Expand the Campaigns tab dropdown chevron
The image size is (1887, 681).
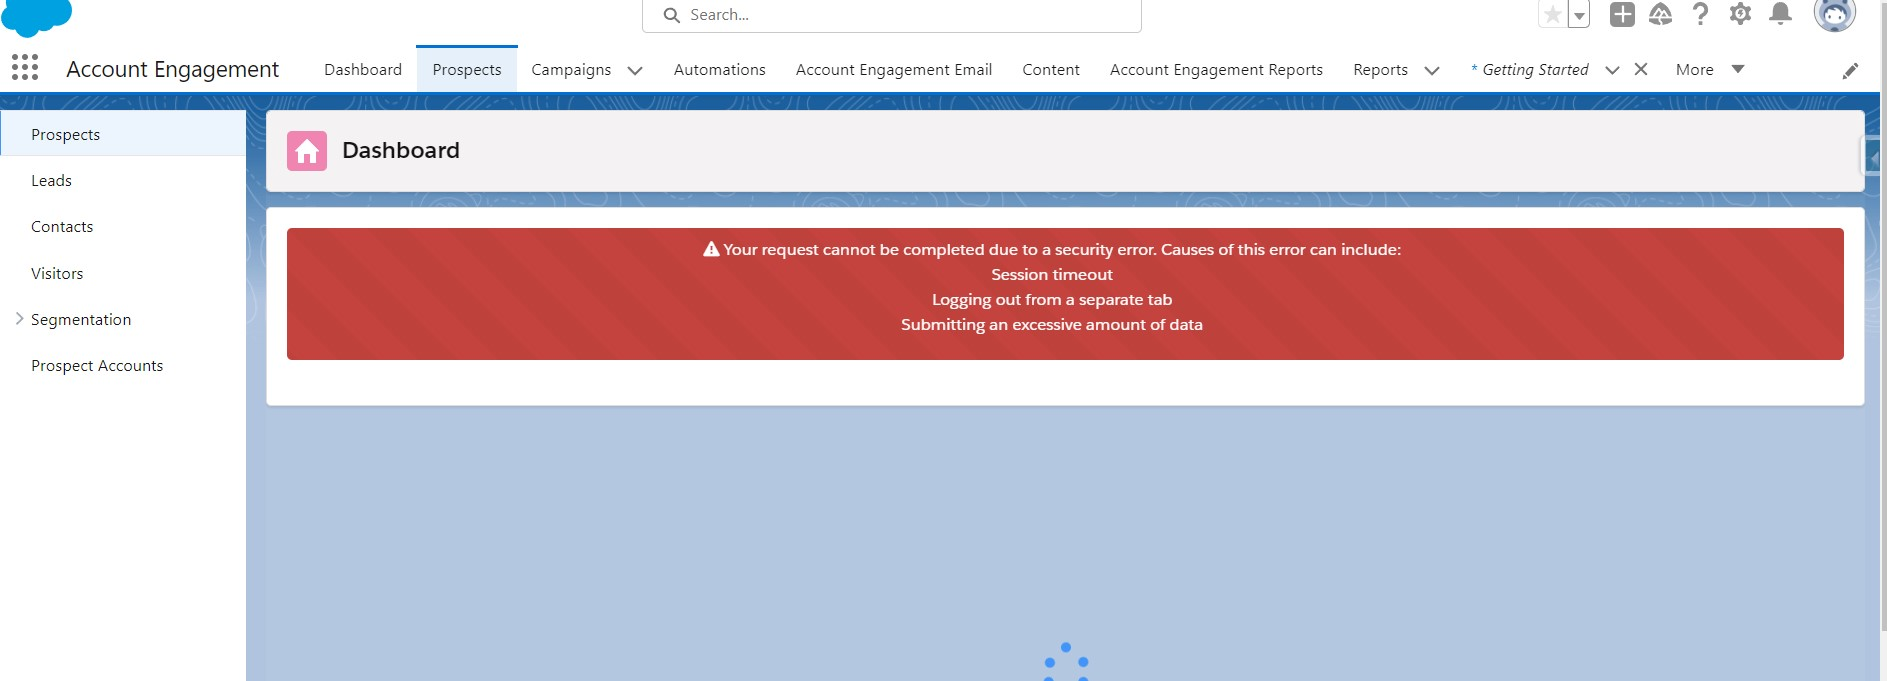pyautogui.click(x=635, y=70)
